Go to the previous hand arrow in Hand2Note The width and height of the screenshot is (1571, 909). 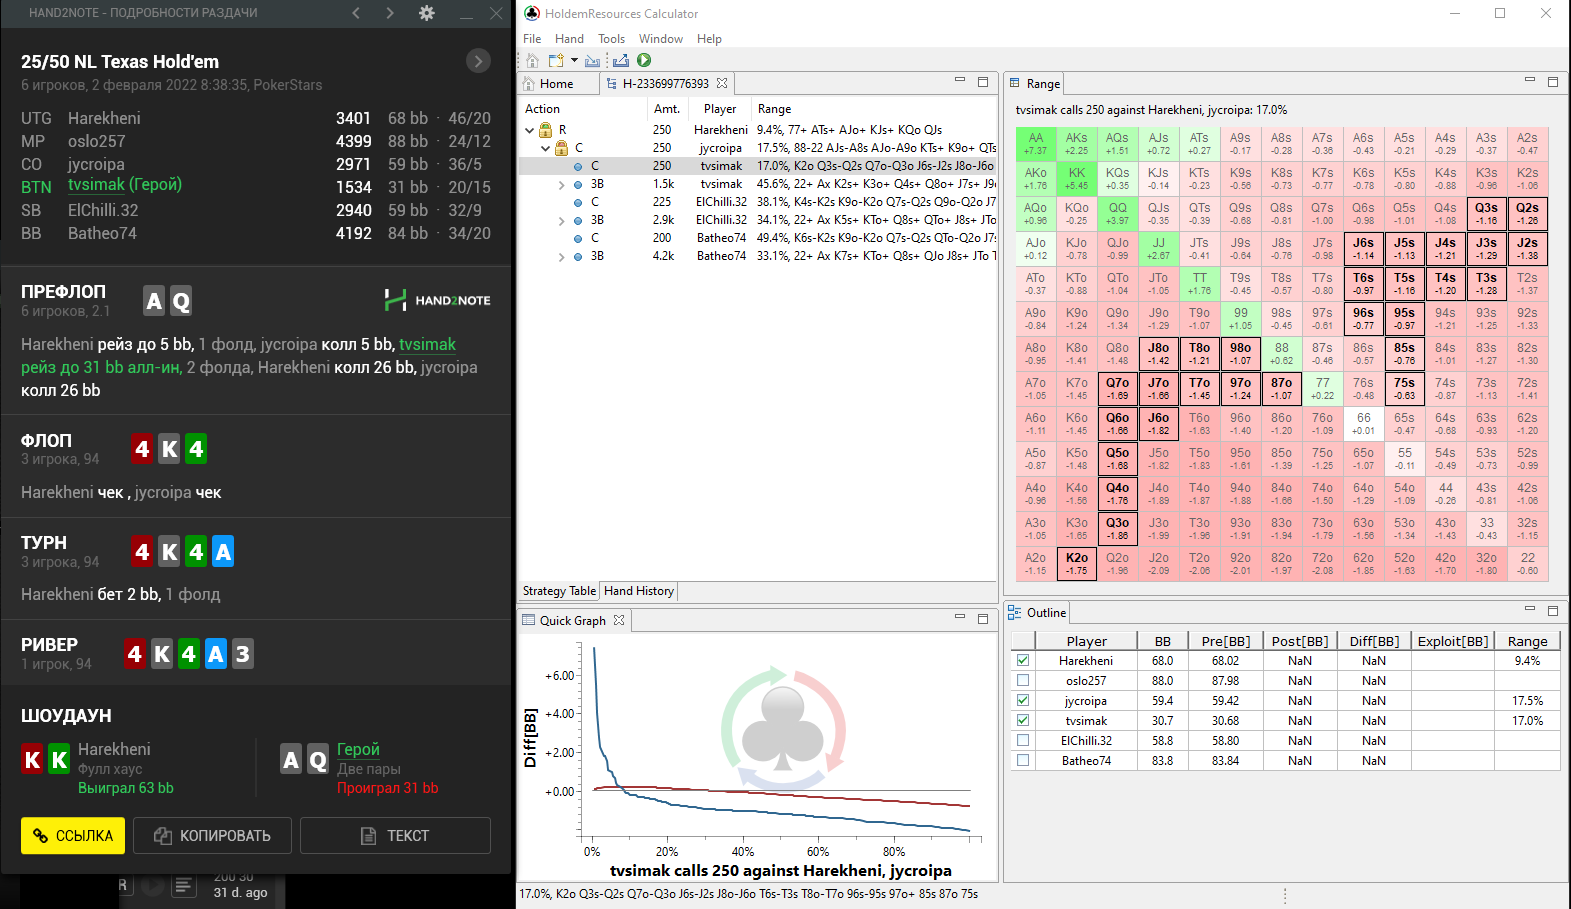coord(356,13)
